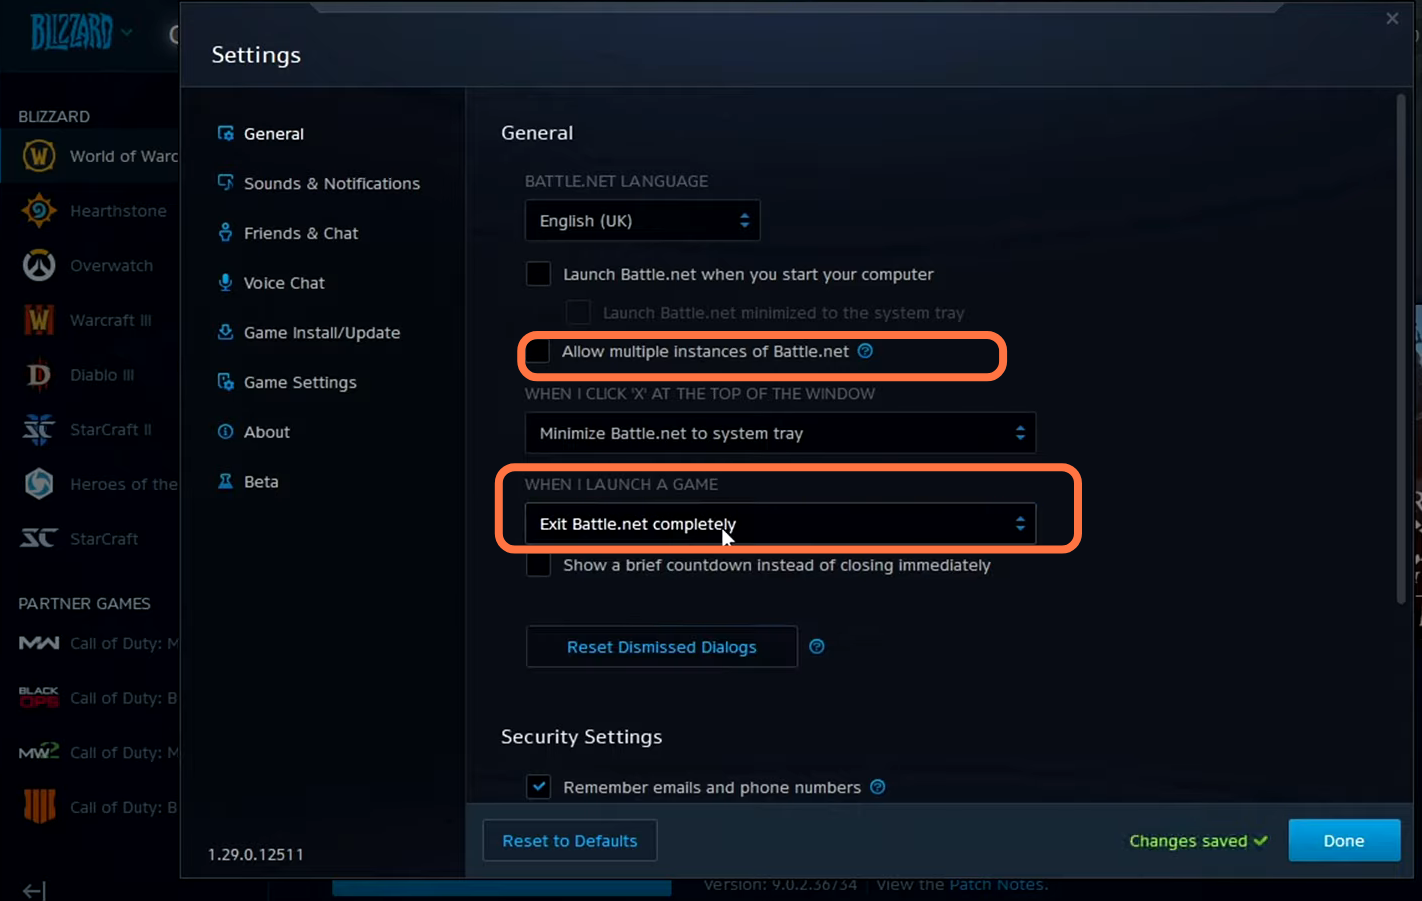Open Game Install/Update settings
This screenshot has width=1422, height=901.
pos(309,333)
